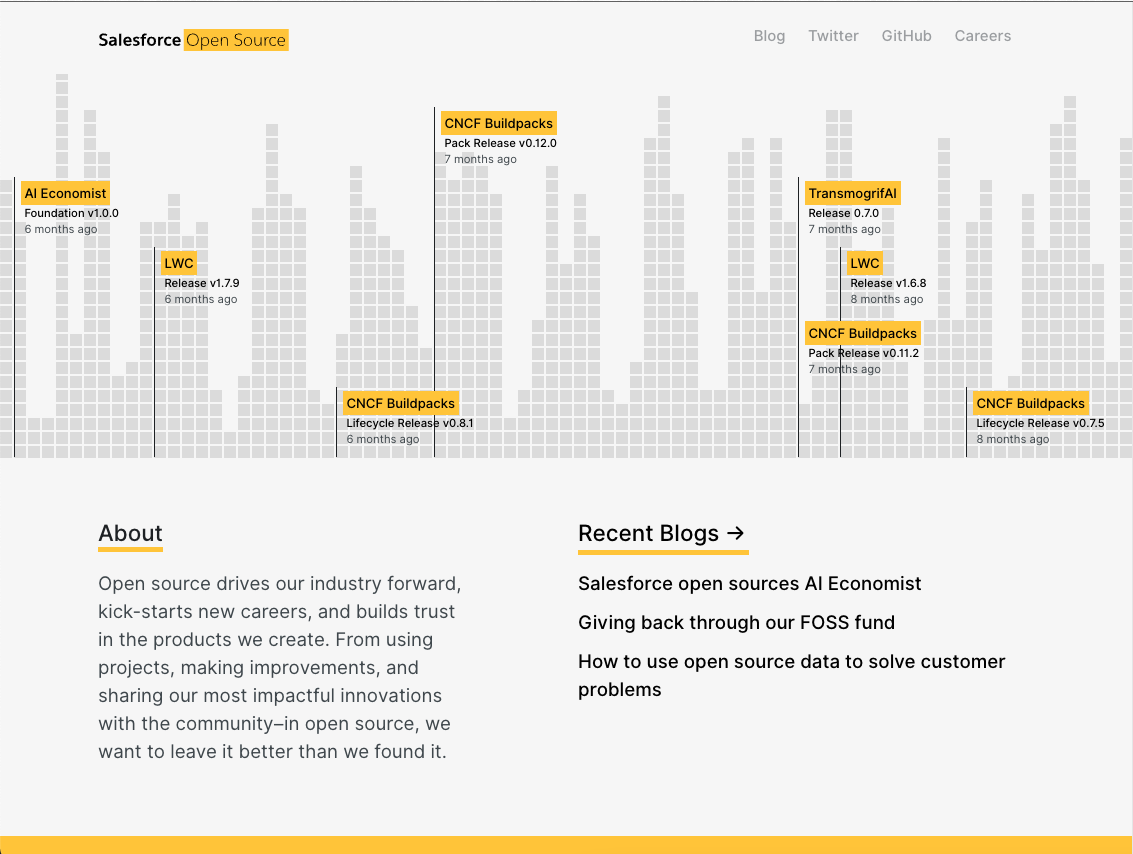Open the Recent Blogs heading link
This screenshot has height=854, width=1133.
pos(648,534)
